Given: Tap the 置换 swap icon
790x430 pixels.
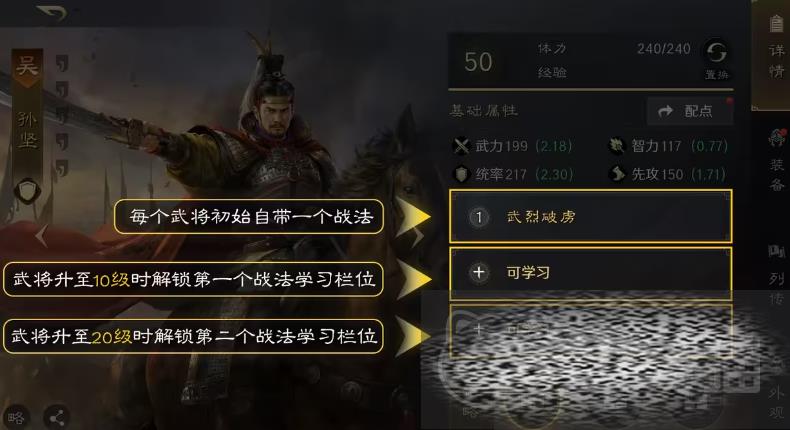Looking at the screenshot, I should tap(716, 52).
